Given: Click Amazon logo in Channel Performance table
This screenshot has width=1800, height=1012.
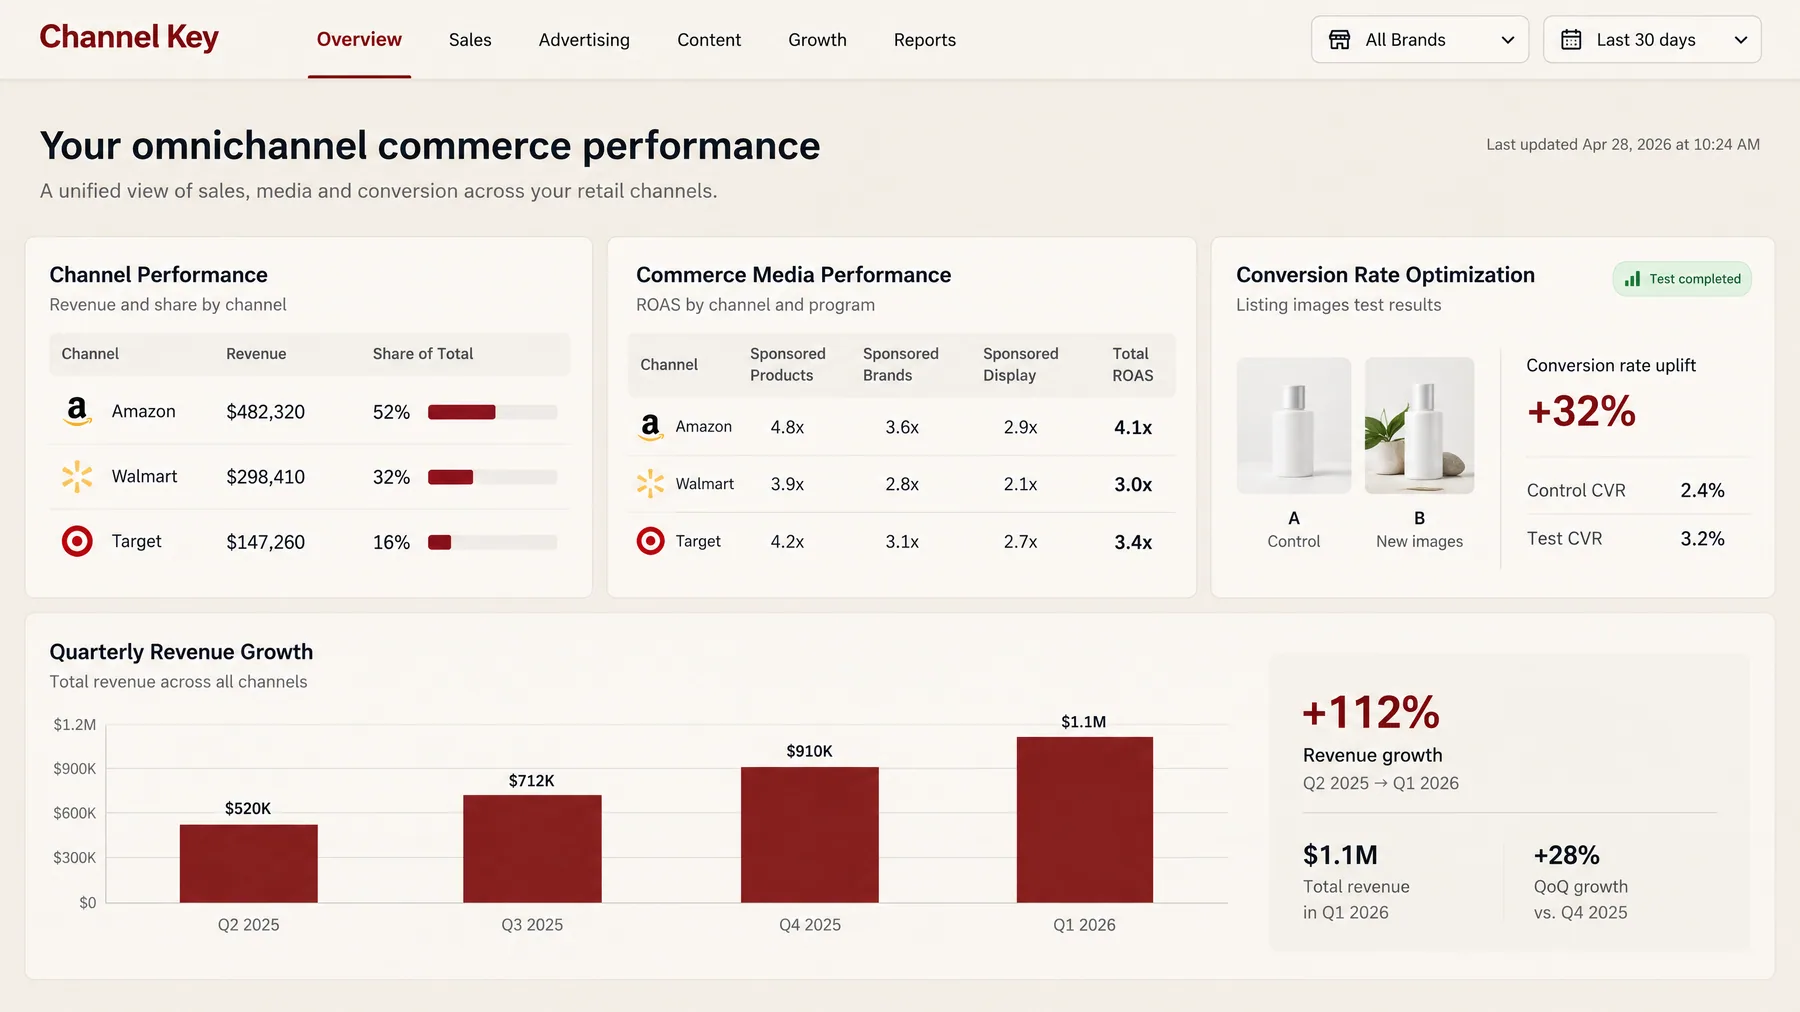Looking at the screenshot, I should (77, 411).
